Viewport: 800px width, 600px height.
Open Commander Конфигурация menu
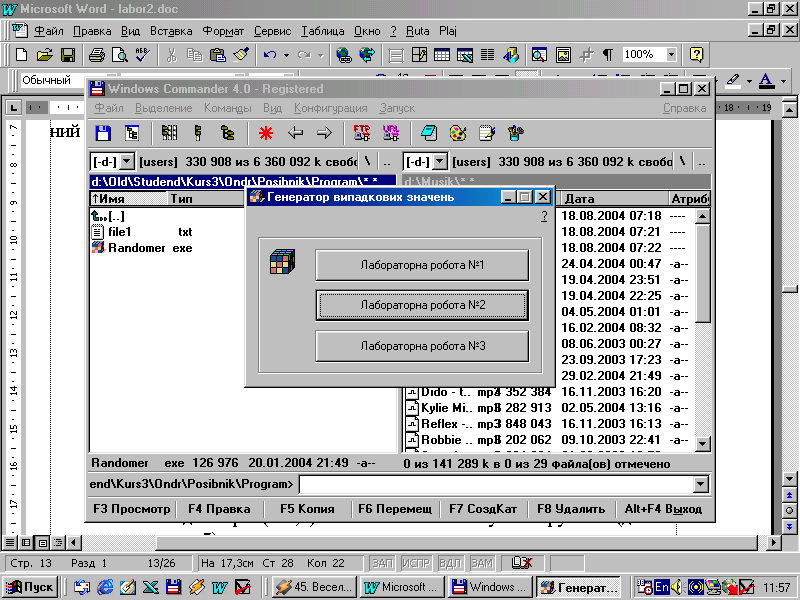point(331,108)
